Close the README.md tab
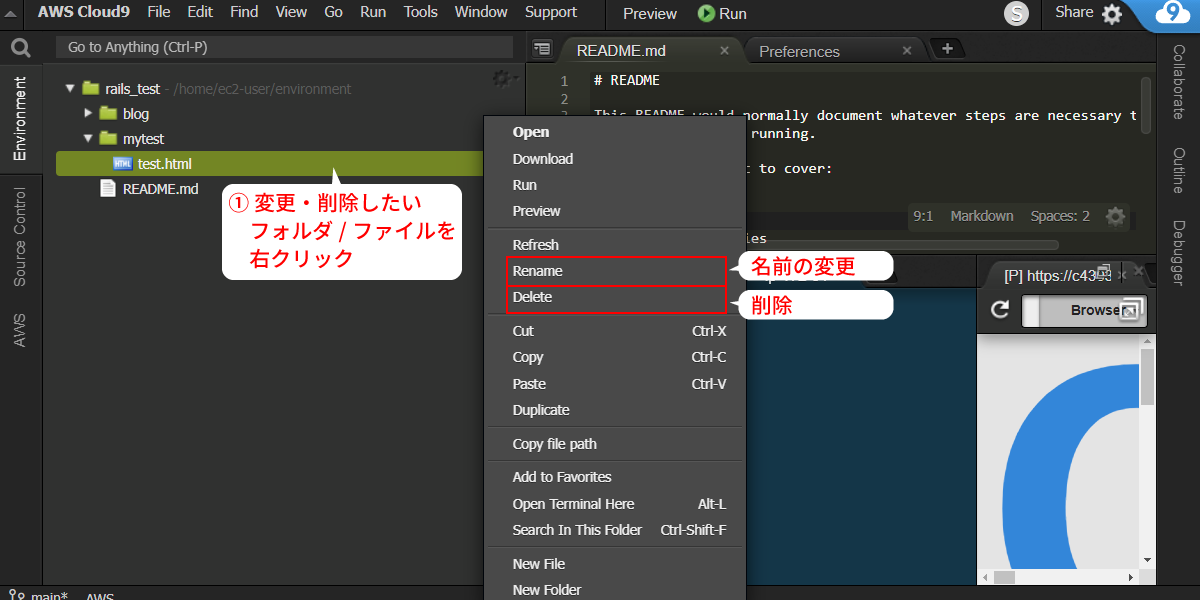The width and height of the screenshot is (1200, 600). (724, 50)
